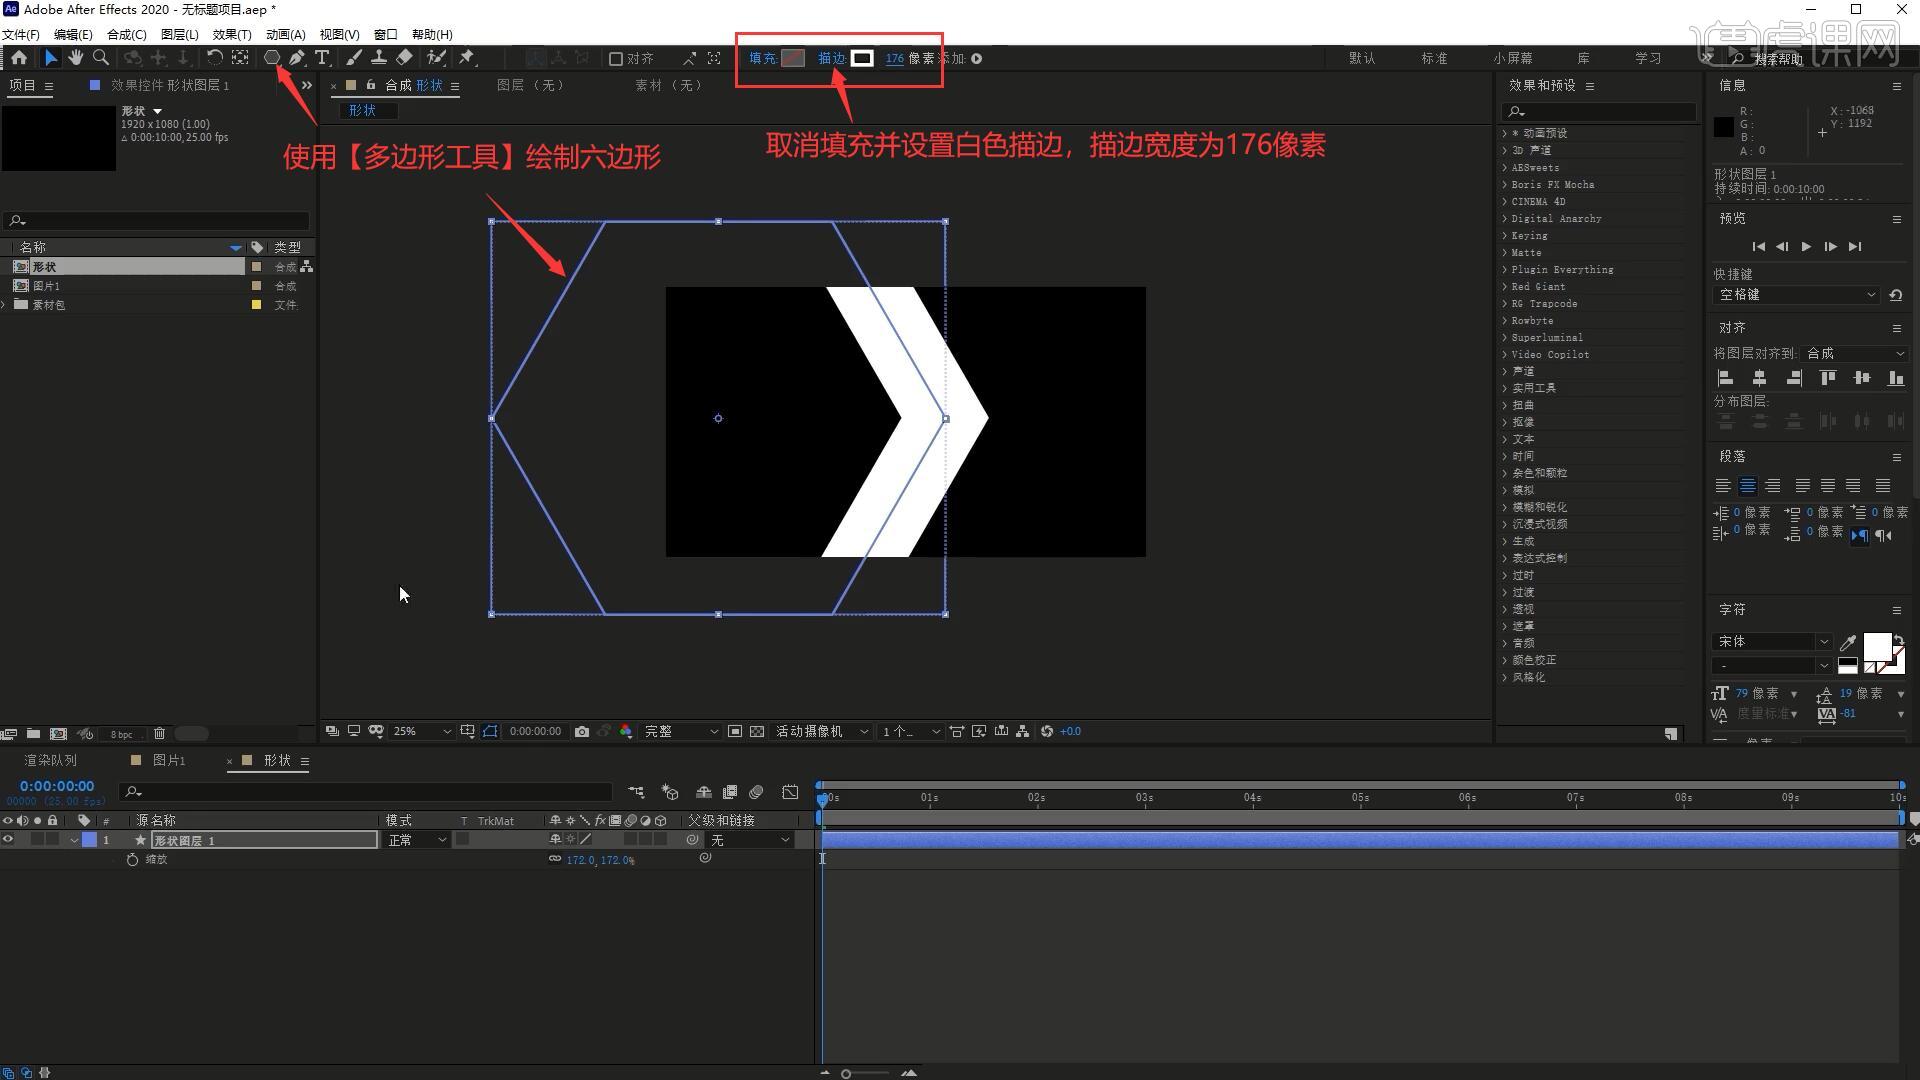Select the Zoom tool
The width and height of the screenshot is (1920, 1080).
101,58
